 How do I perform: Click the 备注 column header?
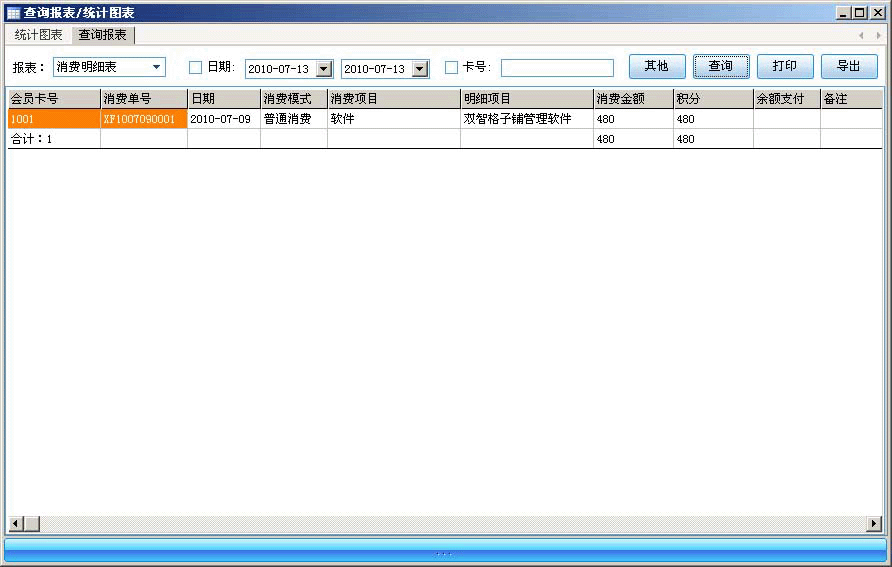852,99
